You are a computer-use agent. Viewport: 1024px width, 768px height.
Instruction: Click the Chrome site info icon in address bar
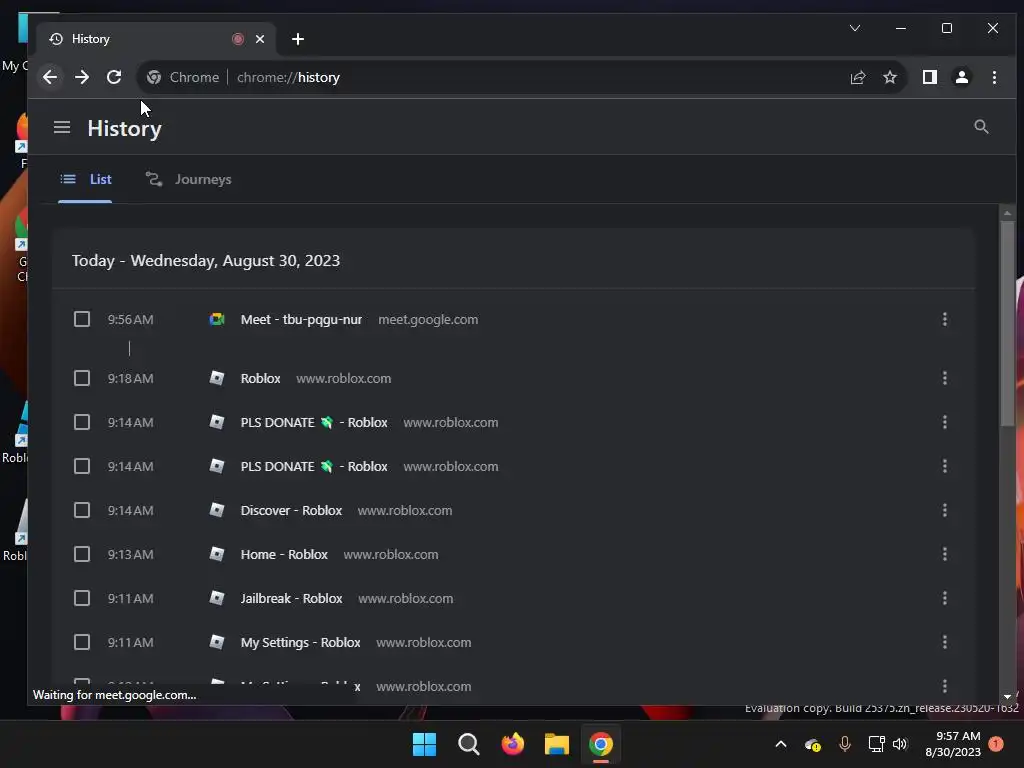(154, 77)
